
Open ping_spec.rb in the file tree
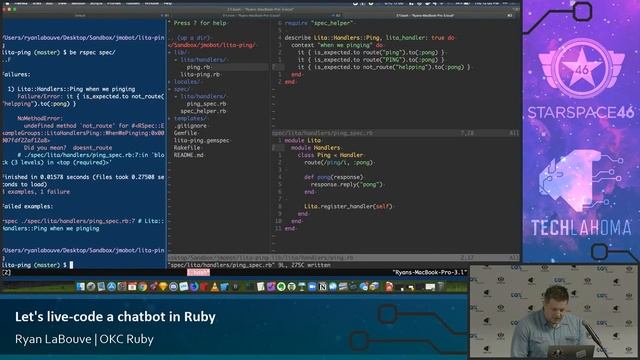(x=207, y=104)
